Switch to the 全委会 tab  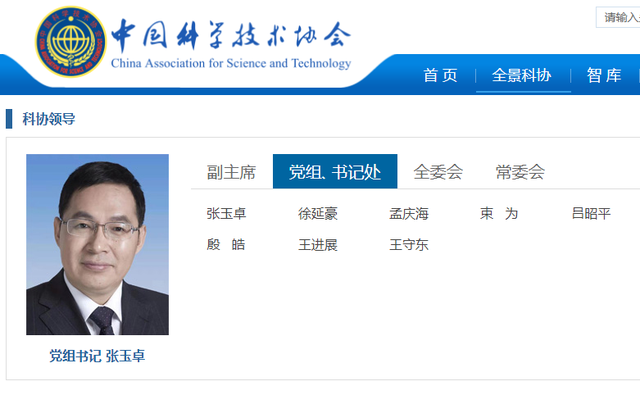click(x=438, y=172)
